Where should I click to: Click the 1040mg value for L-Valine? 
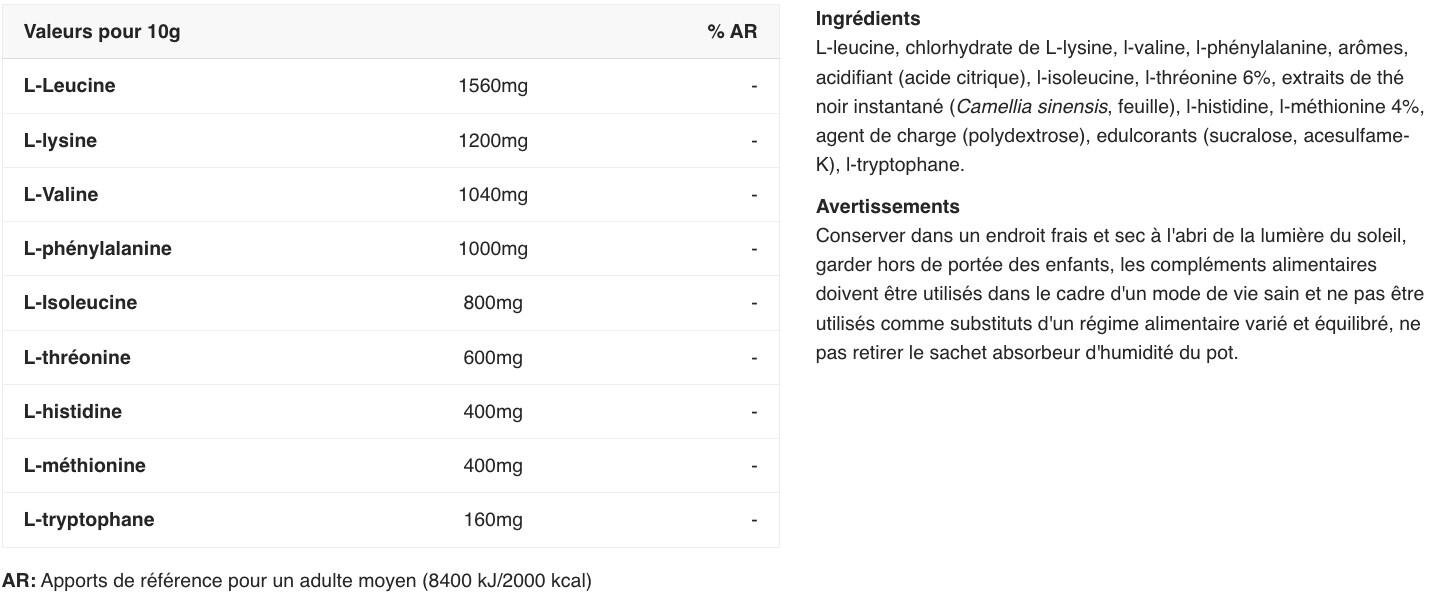[493, 195]
